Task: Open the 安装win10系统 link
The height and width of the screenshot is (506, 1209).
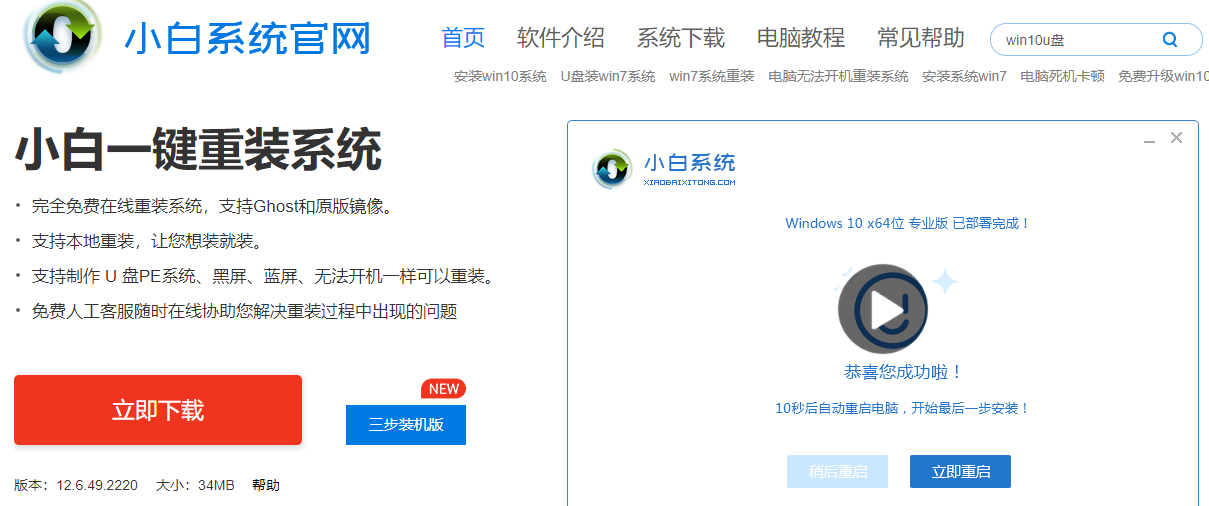Action: pyautogui.click(x=500, y=76)
